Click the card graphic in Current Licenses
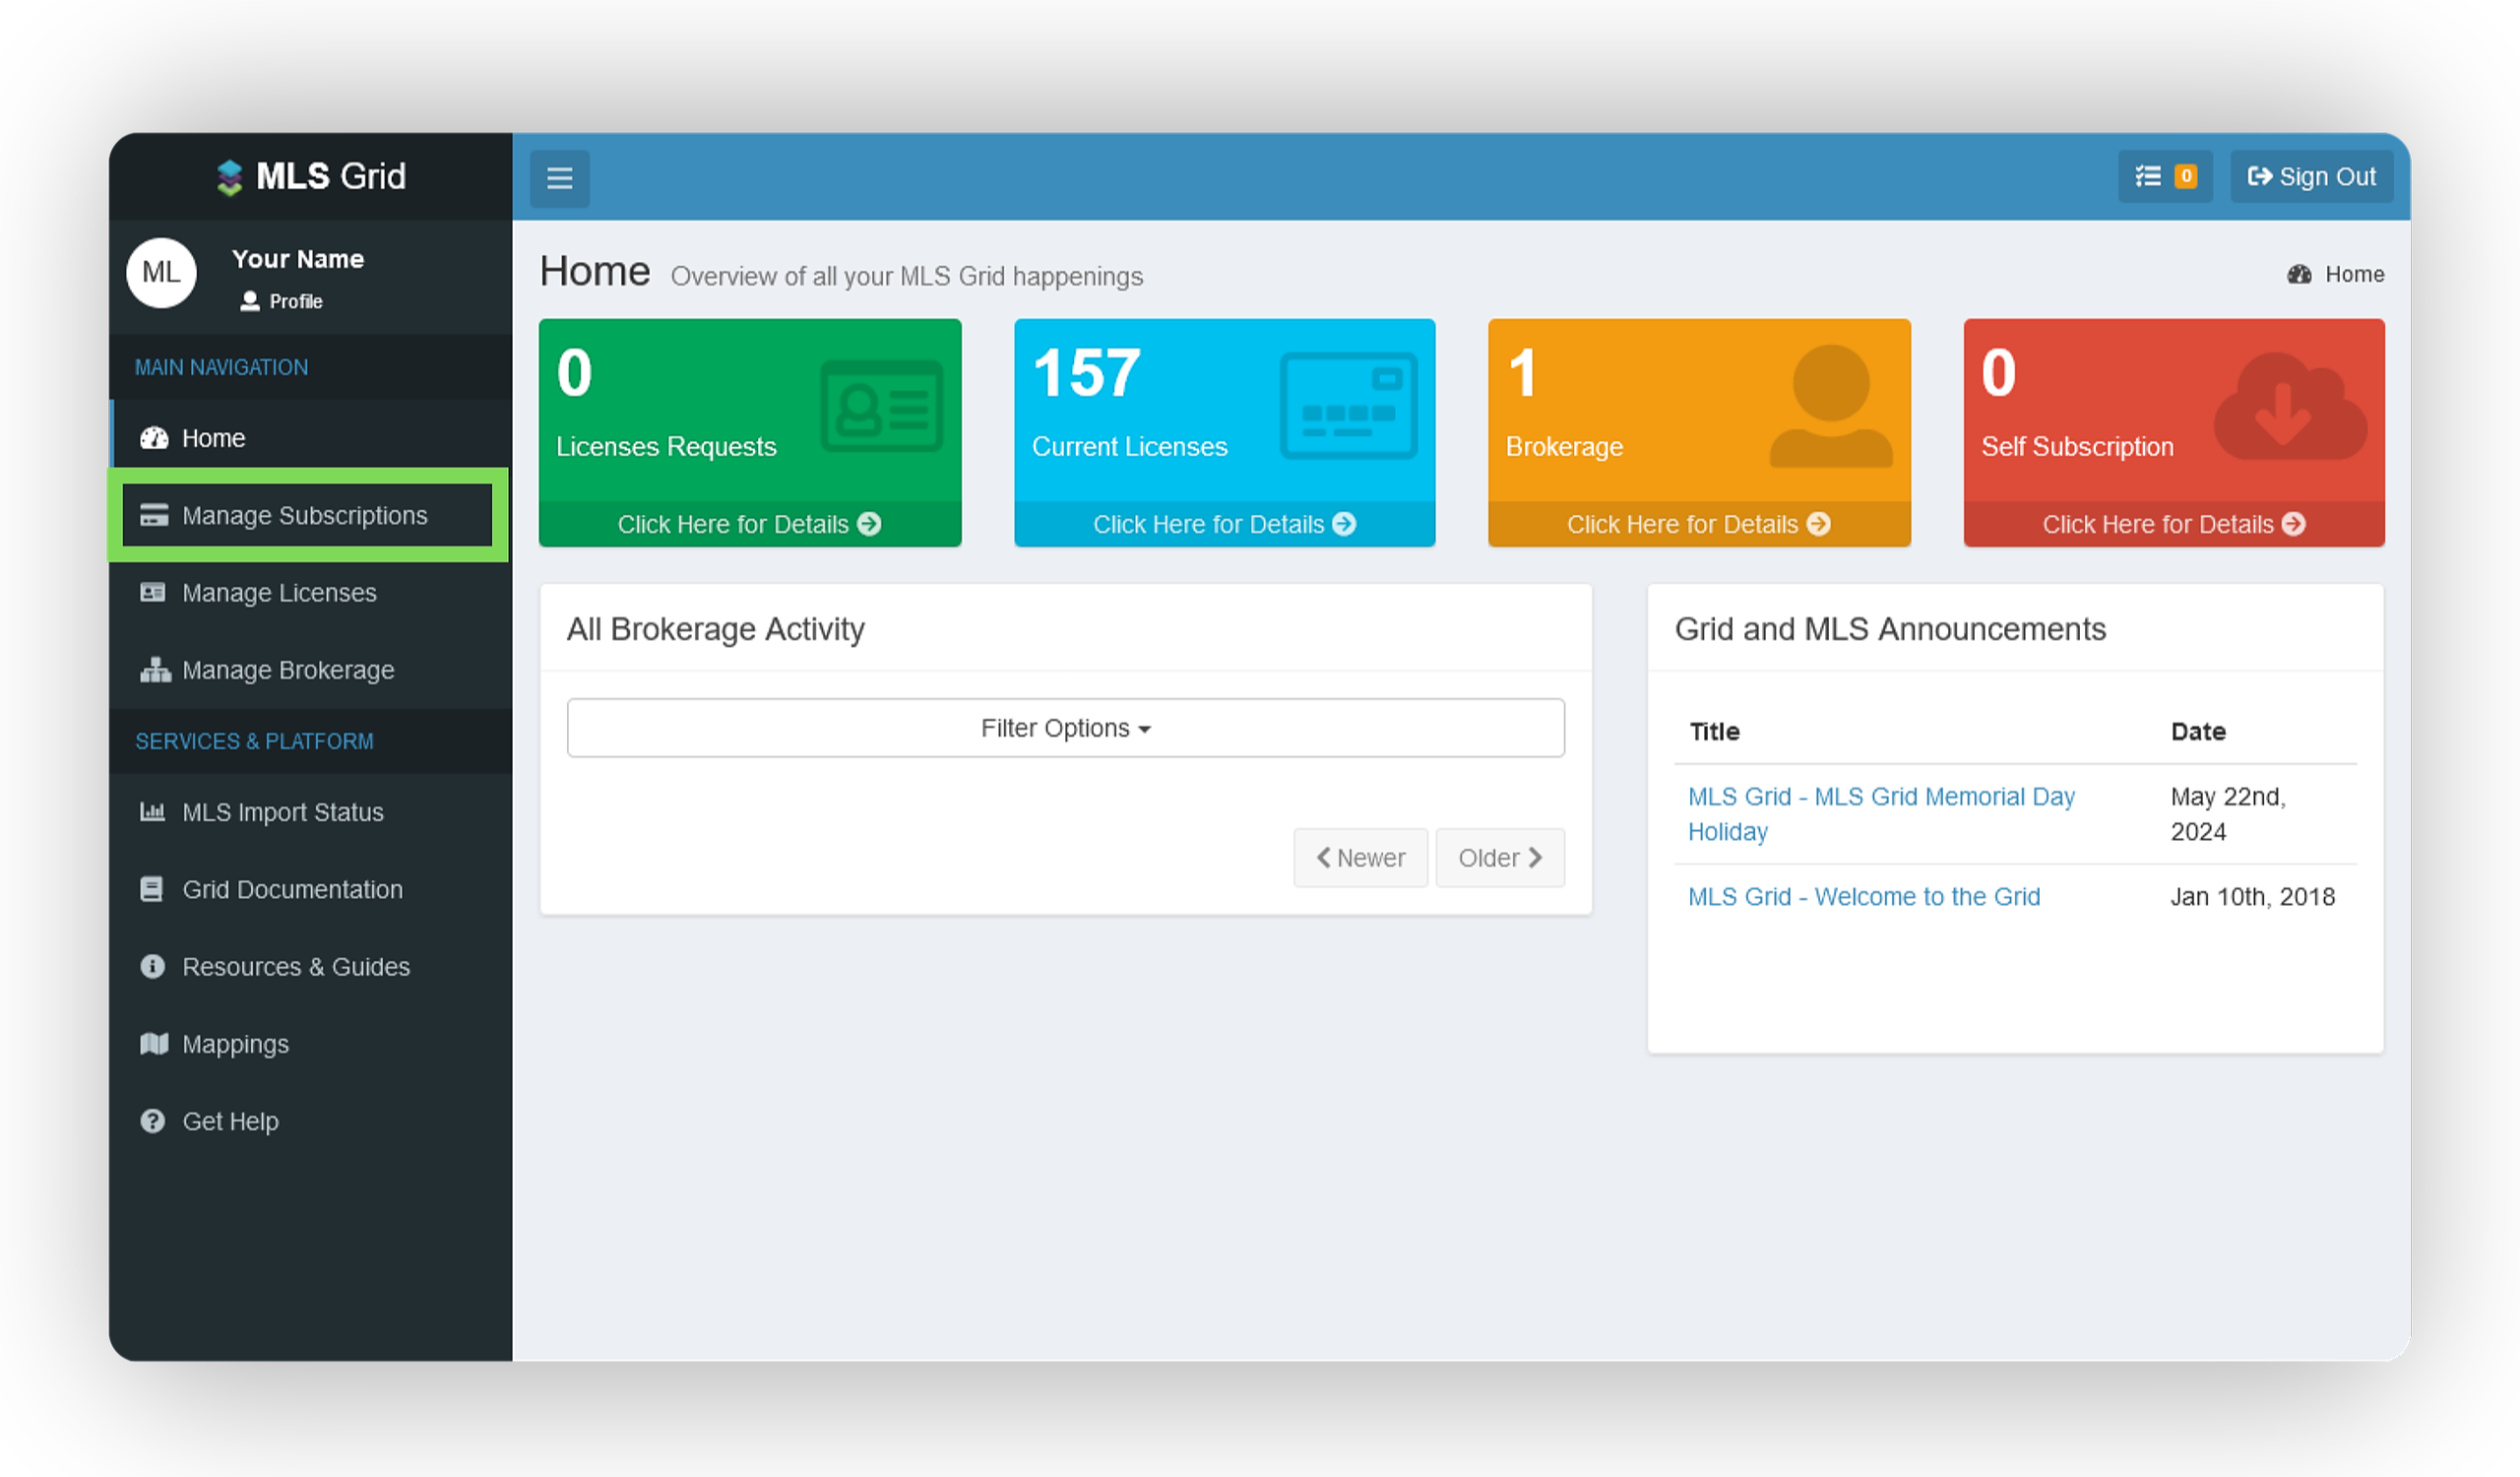The height and width of the screenshot is (1477, 2520). pos(1348,406)
